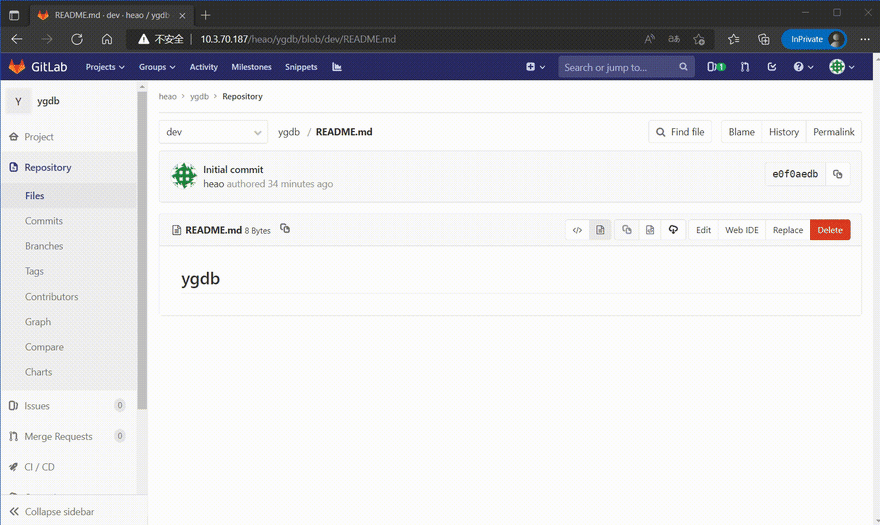Image resolution: width=880 pixels, height=525 pixels.
Task: Click the GitLab fox logo
Action: pyautogui.click(x=17, y=66)
